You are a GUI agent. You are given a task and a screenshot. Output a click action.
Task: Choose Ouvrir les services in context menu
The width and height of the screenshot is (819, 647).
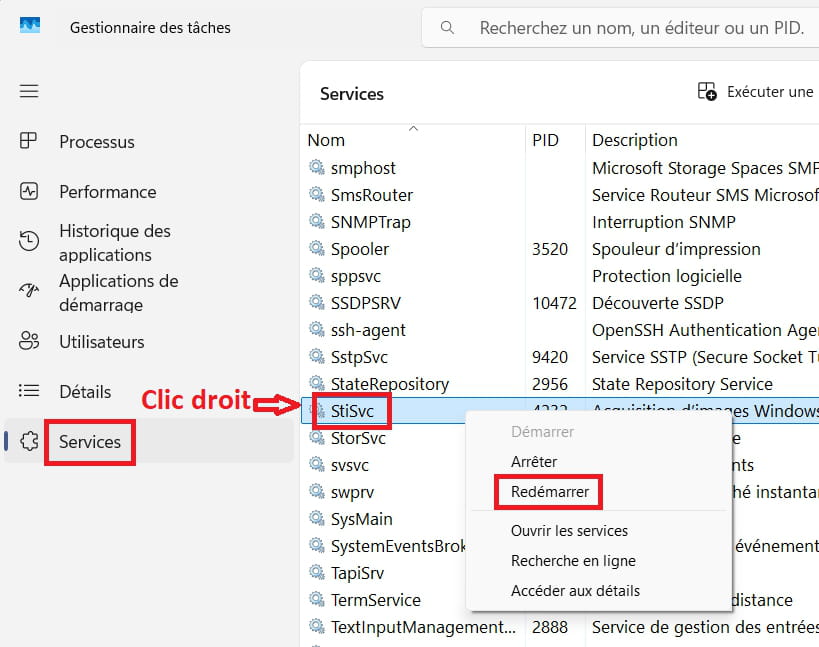(x=569, y=531)
